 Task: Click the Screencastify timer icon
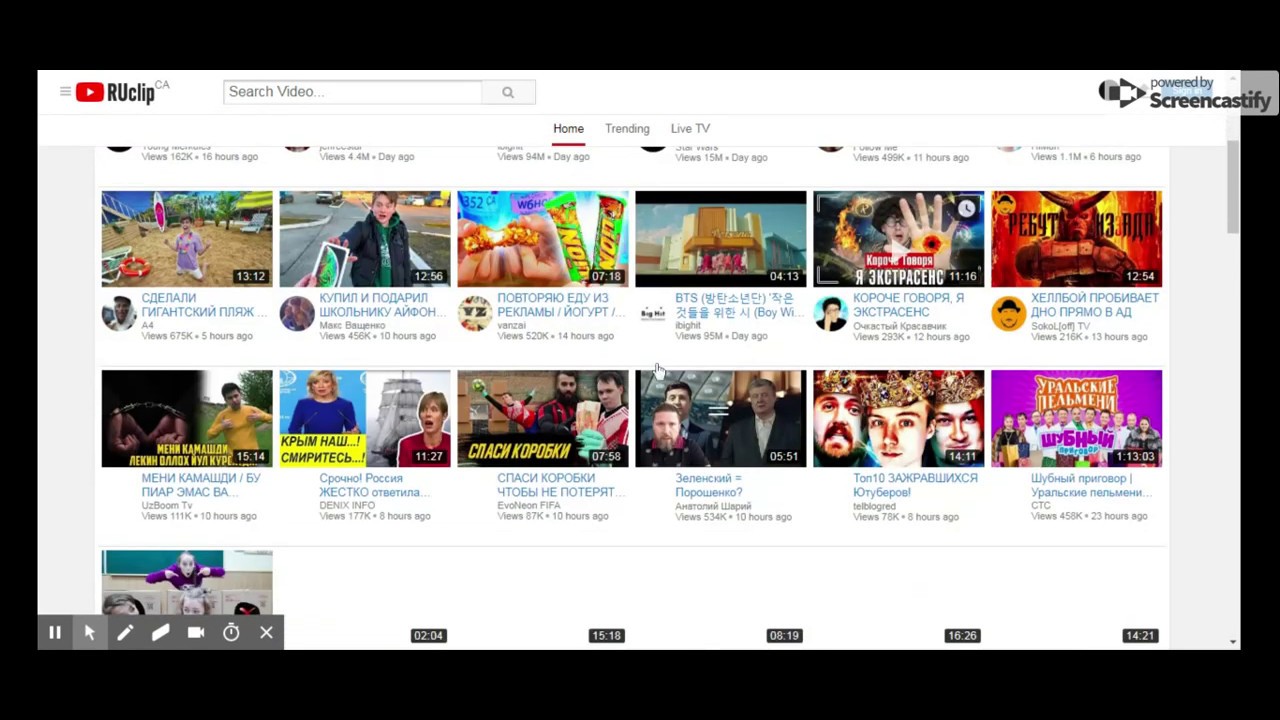coord(231,633)
